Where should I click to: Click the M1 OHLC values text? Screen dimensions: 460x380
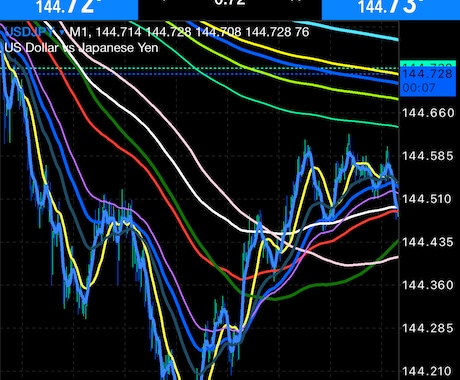pos(189,32)
